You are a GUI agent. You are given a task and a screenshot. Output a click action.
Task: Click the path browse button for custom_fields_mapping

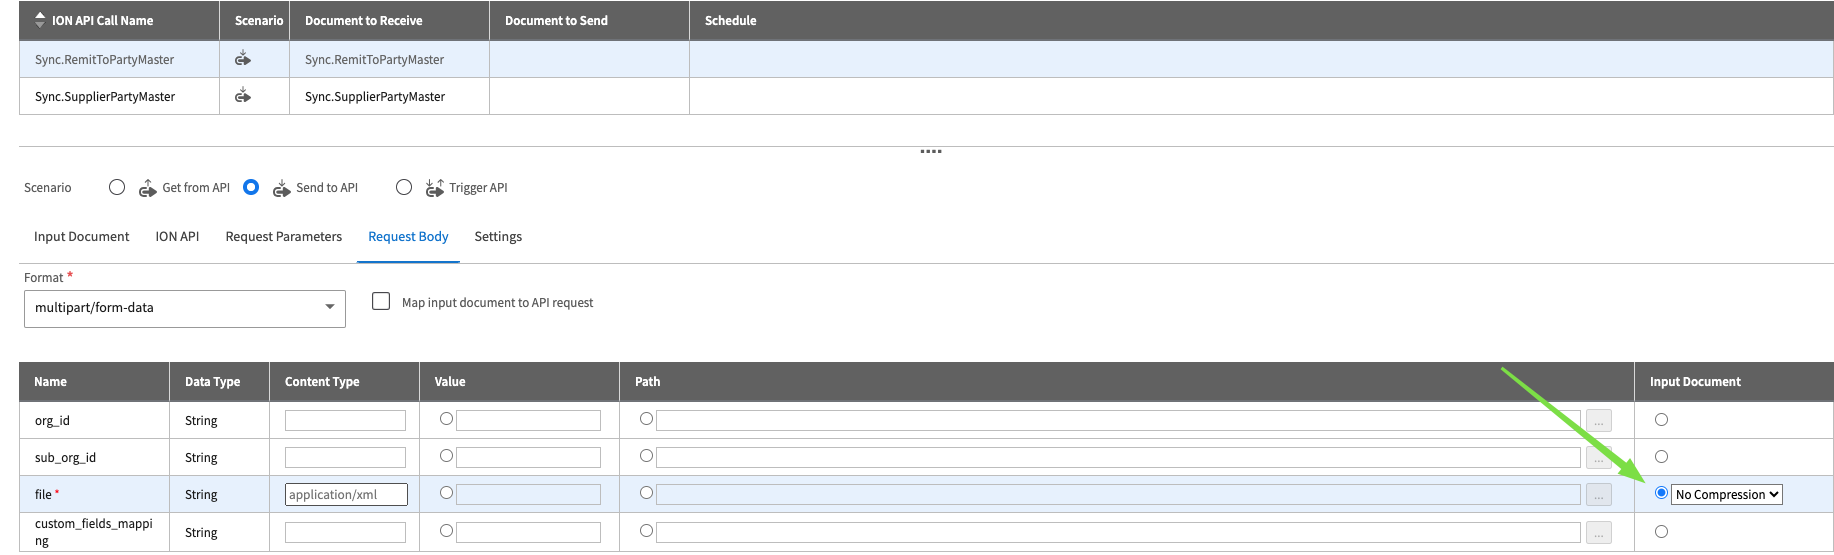(1598, 533)
